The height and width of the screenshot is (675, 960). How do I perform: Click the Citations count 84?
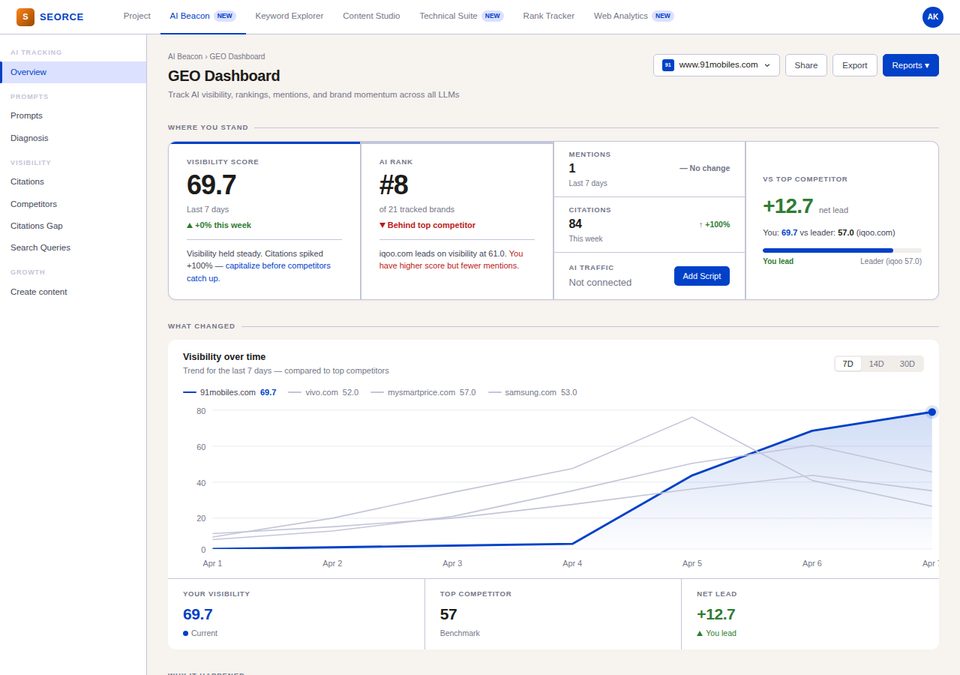click(x=575, y=224)
